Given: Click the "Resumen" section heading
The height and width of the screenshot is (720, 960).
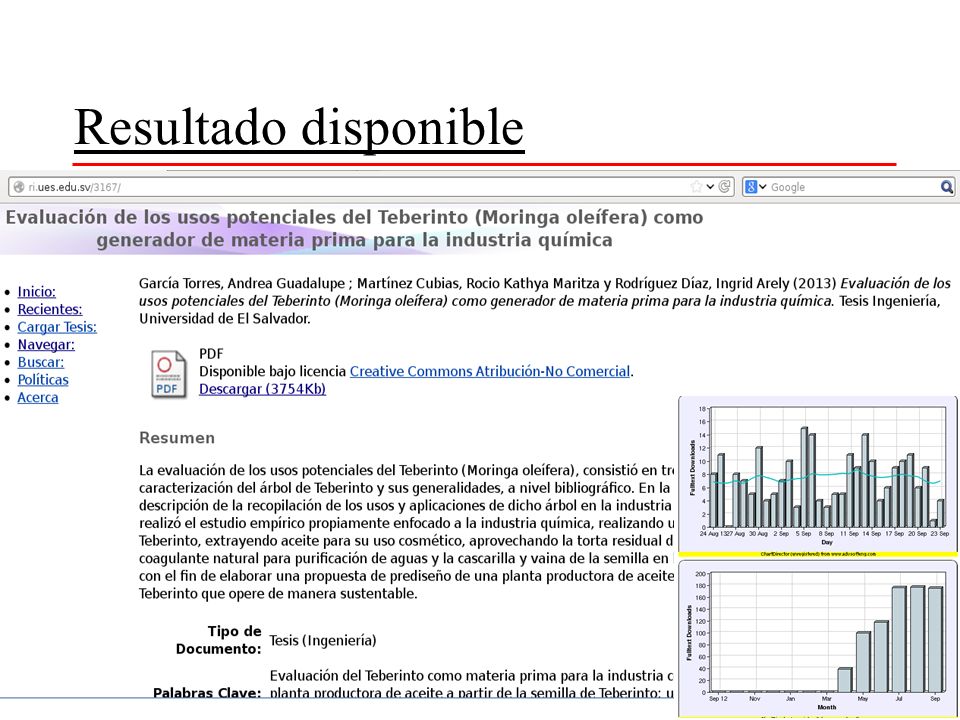Looking at the screenshot, I should click(177, 438).
